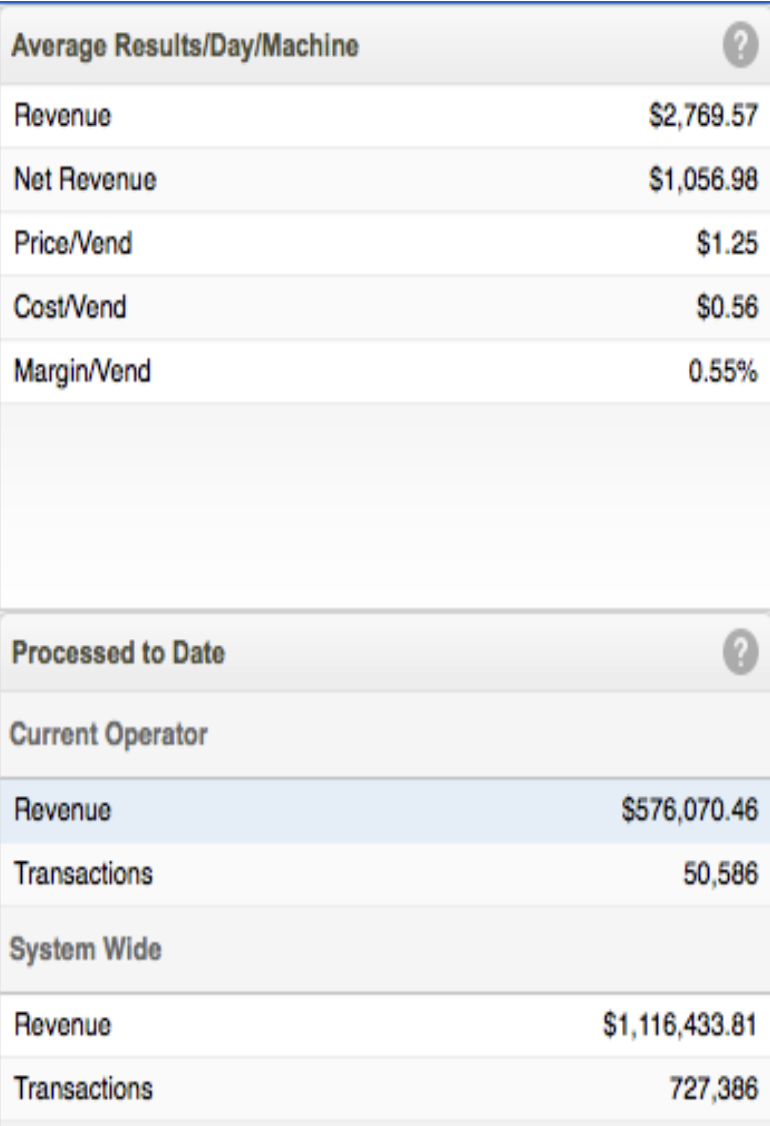The height and width of the screenshot is (1126, 770).
Task: Select the $2,769.57 revenue value
Action: [x=703, y=116]
